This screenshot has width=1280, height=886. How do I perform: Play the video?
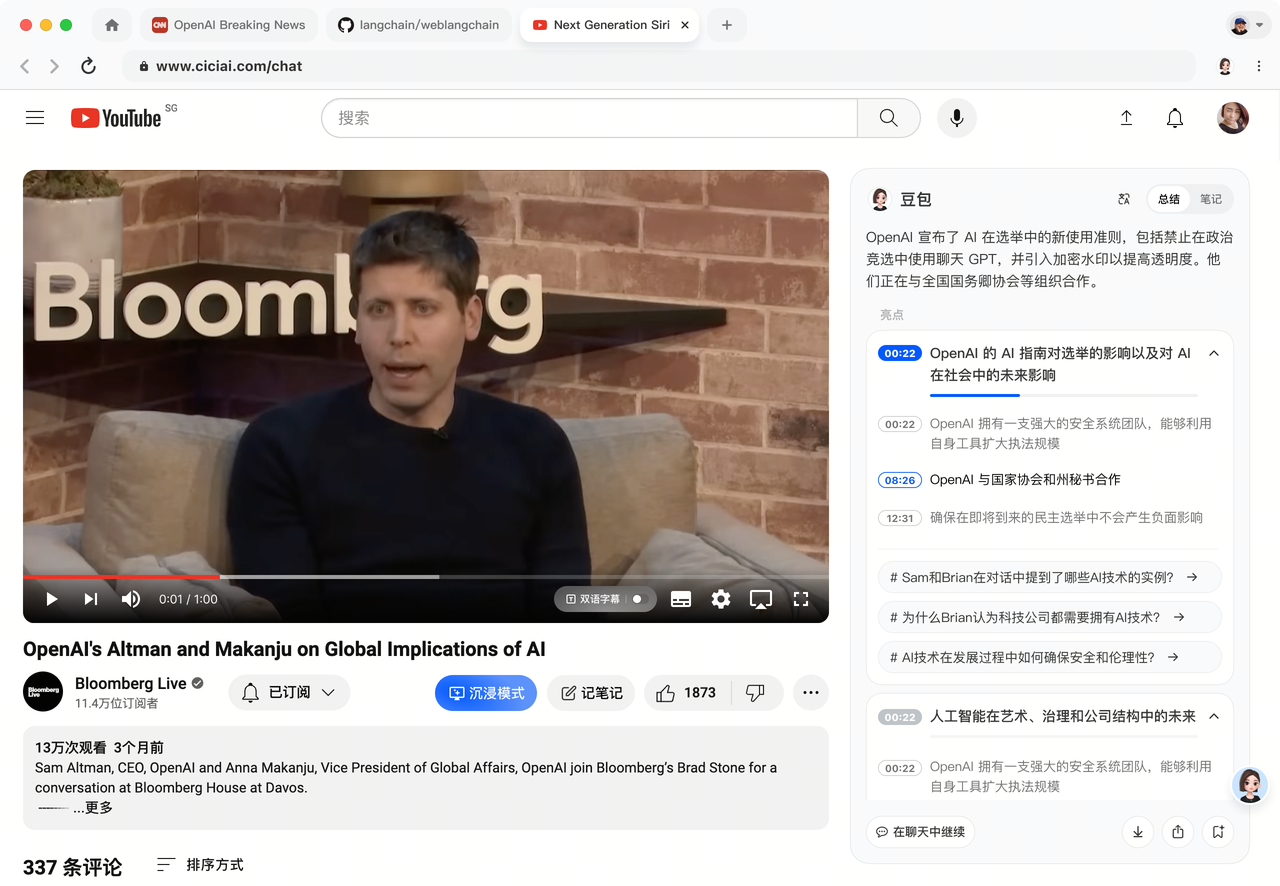pos(52,599)
